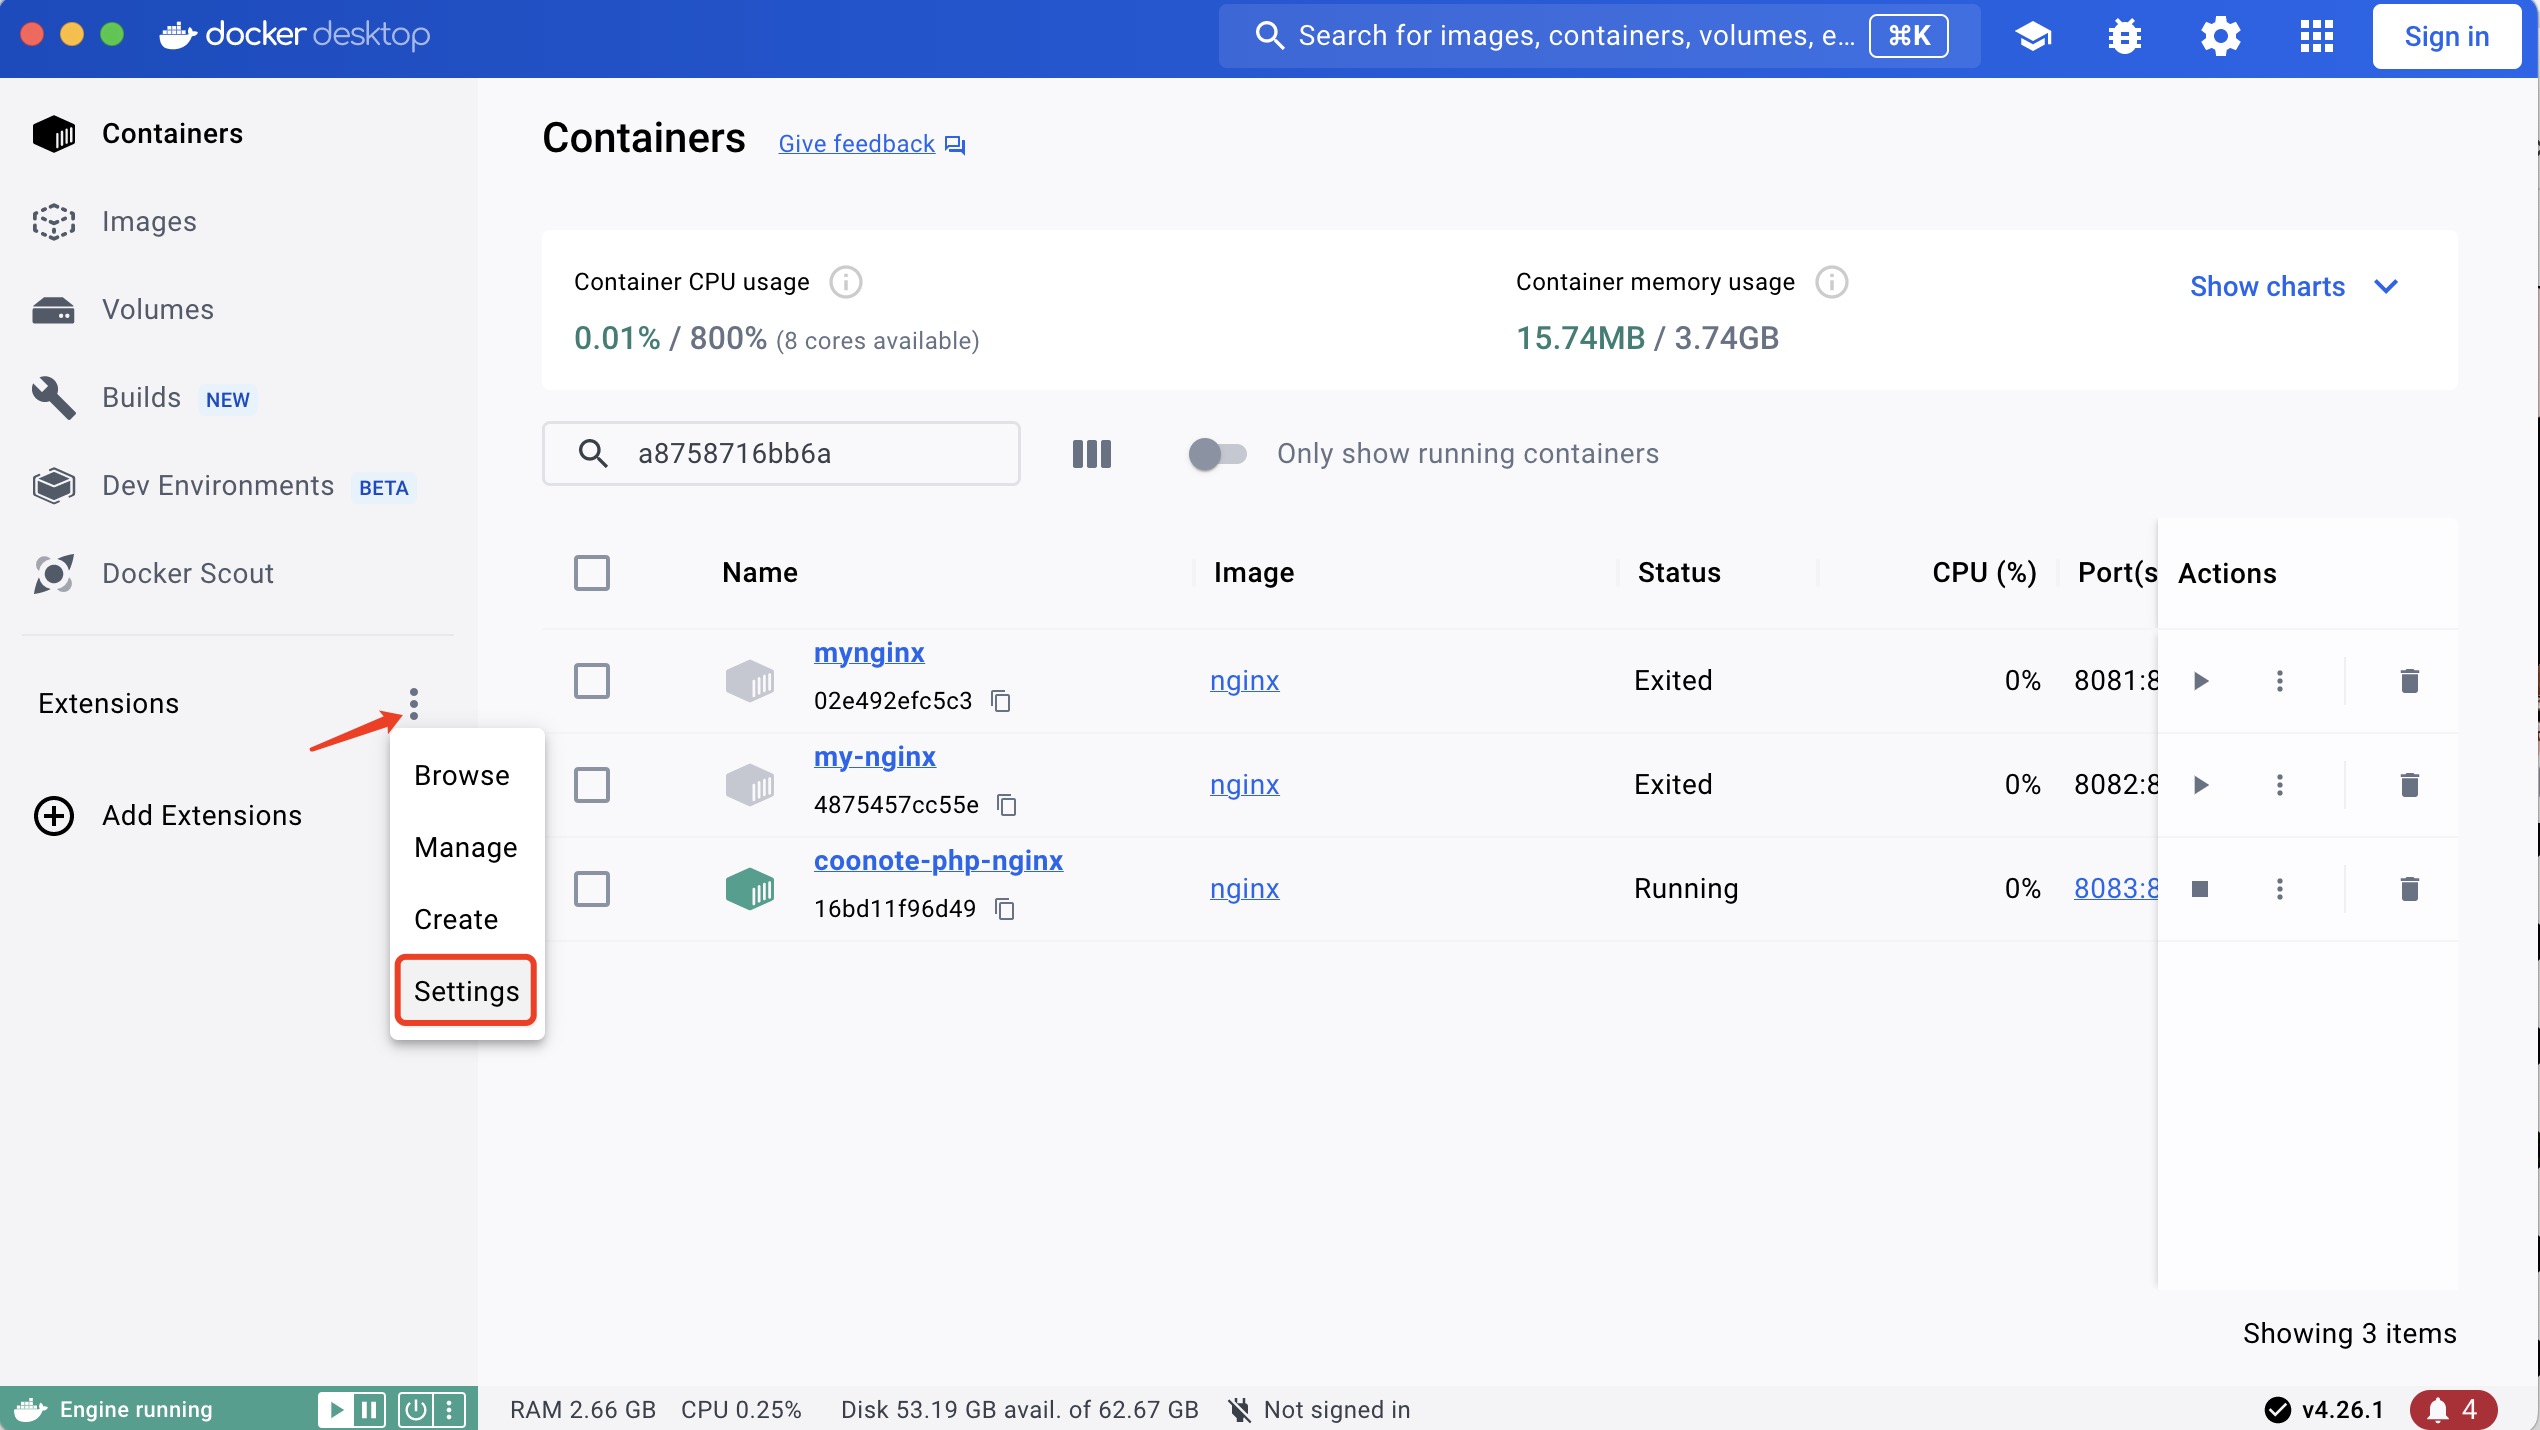Viewport: 2540px width, 1430px height.
Task: Click the global search bar
Action: click(1599, 36)
